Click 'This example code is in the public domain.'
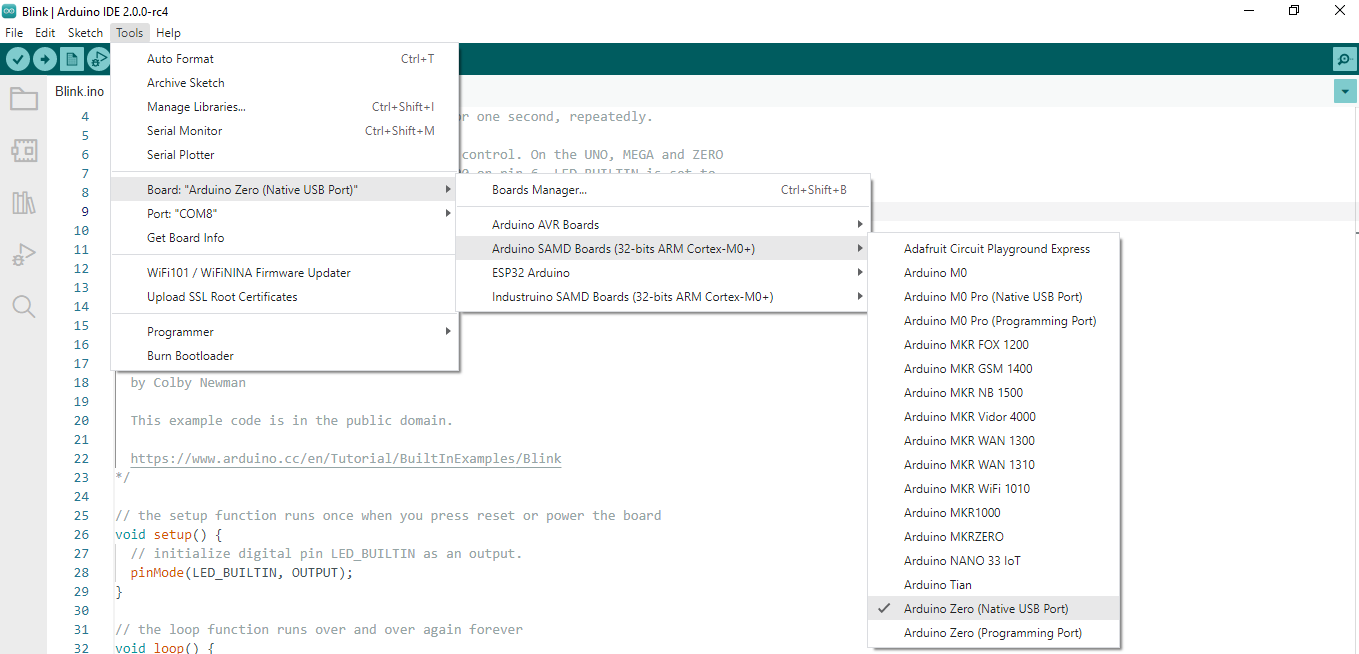This screenshot has height=654, width=1359. coord(292,421)
